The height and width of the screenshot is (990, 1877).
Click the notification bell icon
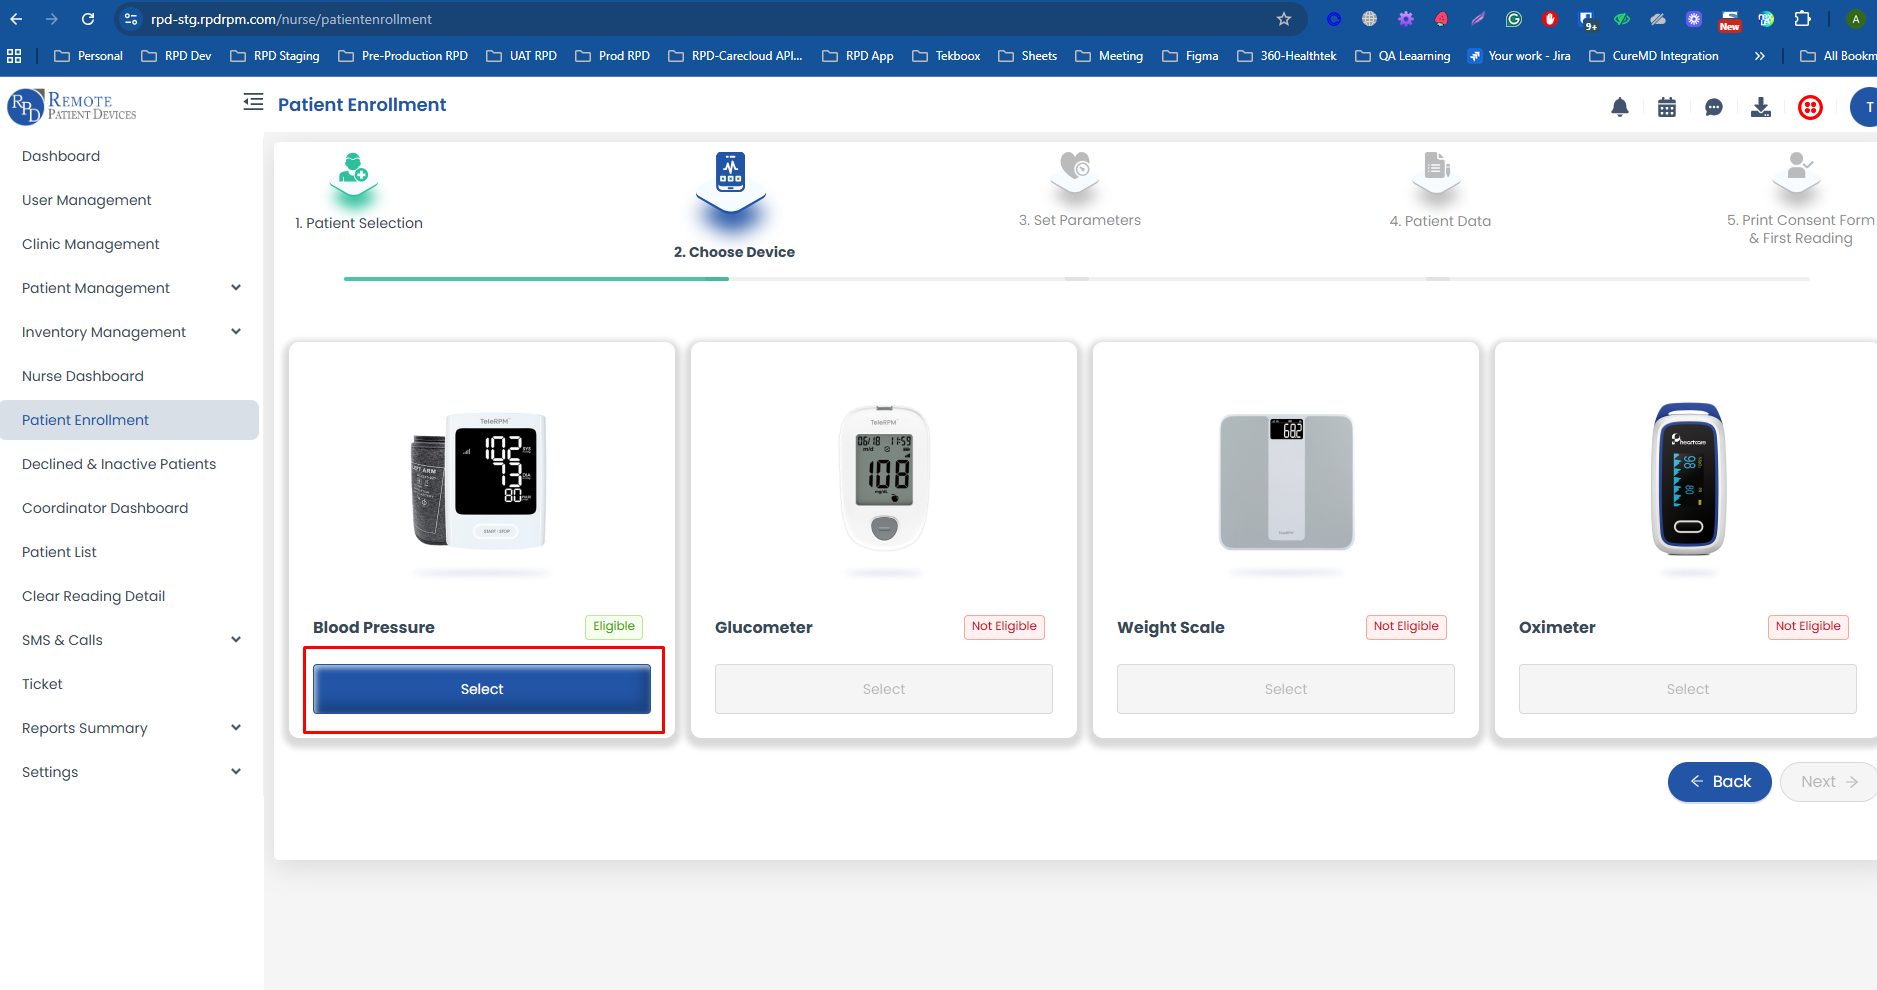point(1620,107)
